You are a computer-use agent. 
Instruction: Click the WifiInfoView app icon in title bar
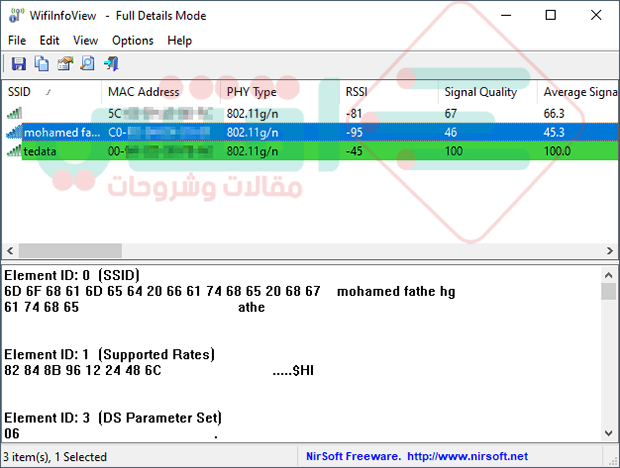point(16,15)
